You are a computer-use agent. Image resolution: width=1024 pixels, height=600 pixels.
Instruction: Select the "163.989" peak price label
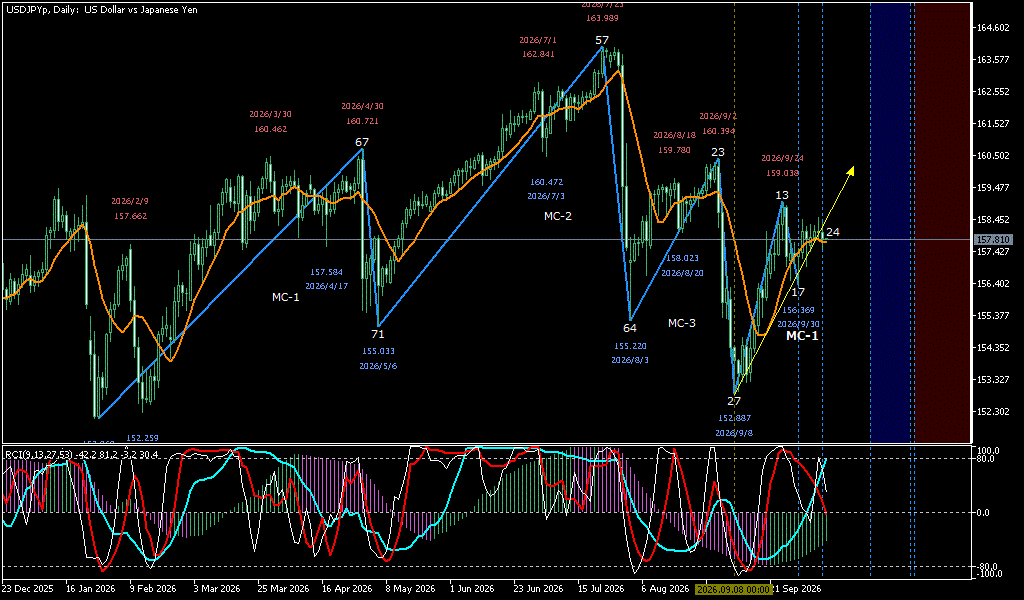click(601, 18)
